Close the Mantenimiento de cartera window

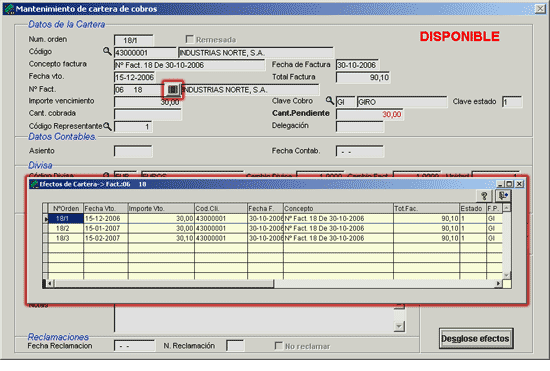pyautogui.click(x=540, y=9)
